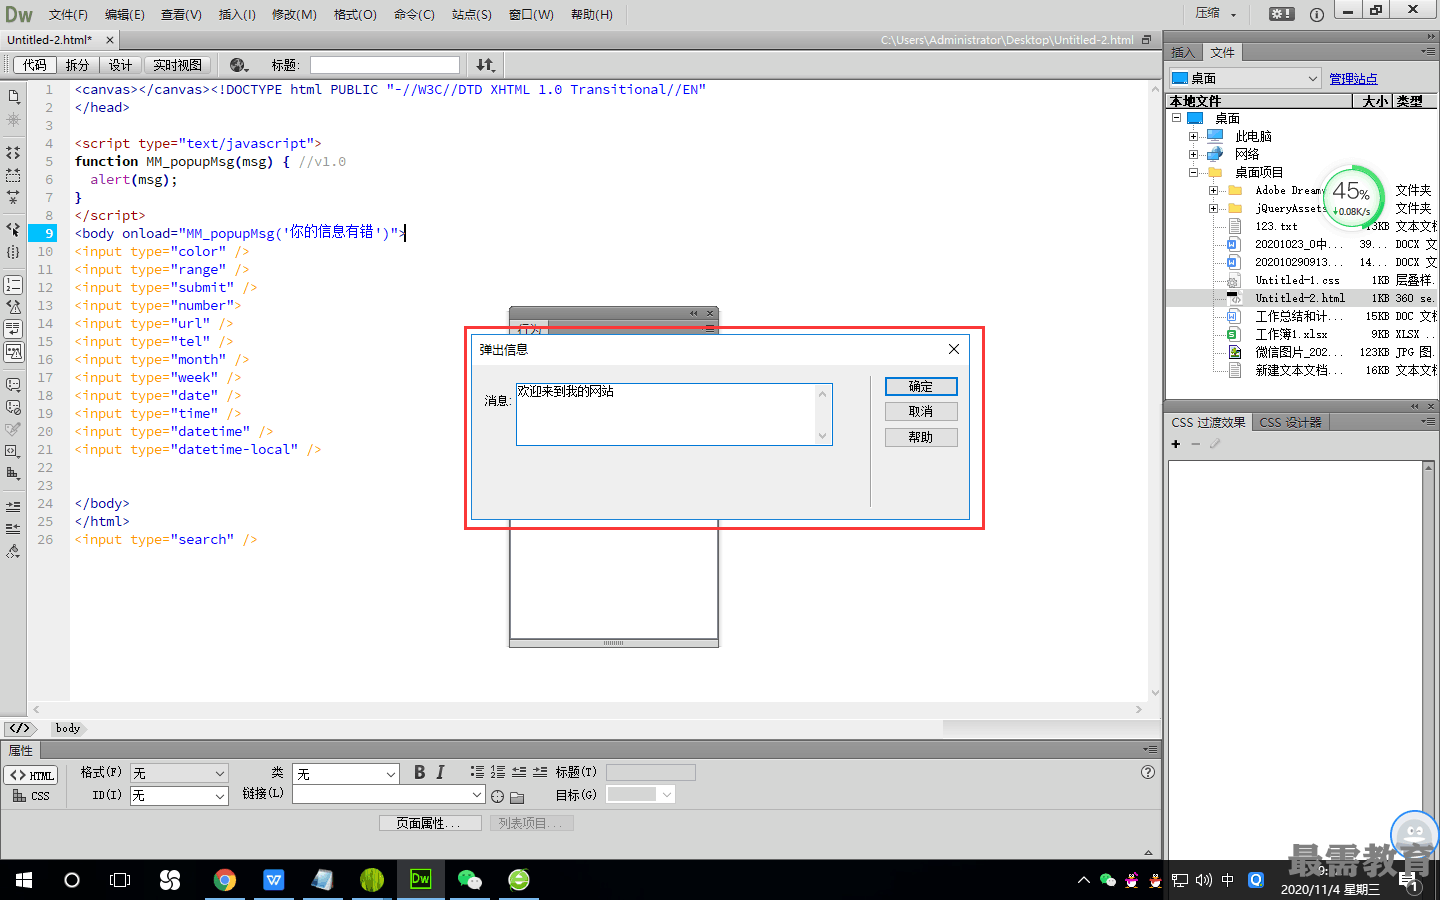Image resolution: width=1440 pixels, height=900 pixels.
Task: Open the Commands menu
Action: coord(414,14)
